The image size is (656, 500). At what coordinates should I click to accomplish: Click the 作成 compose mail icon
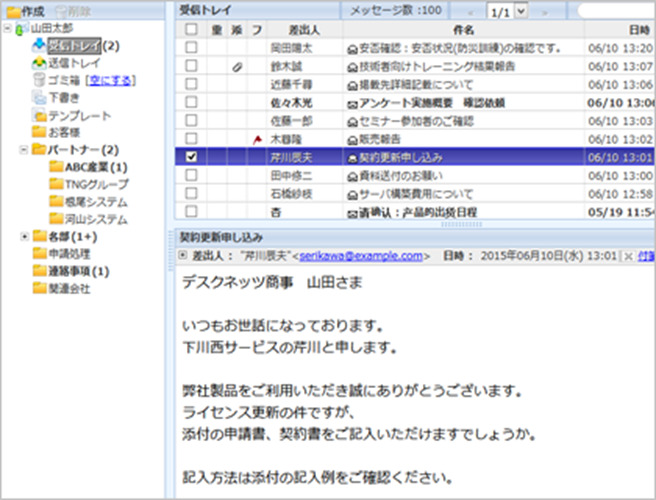point(14,10)
